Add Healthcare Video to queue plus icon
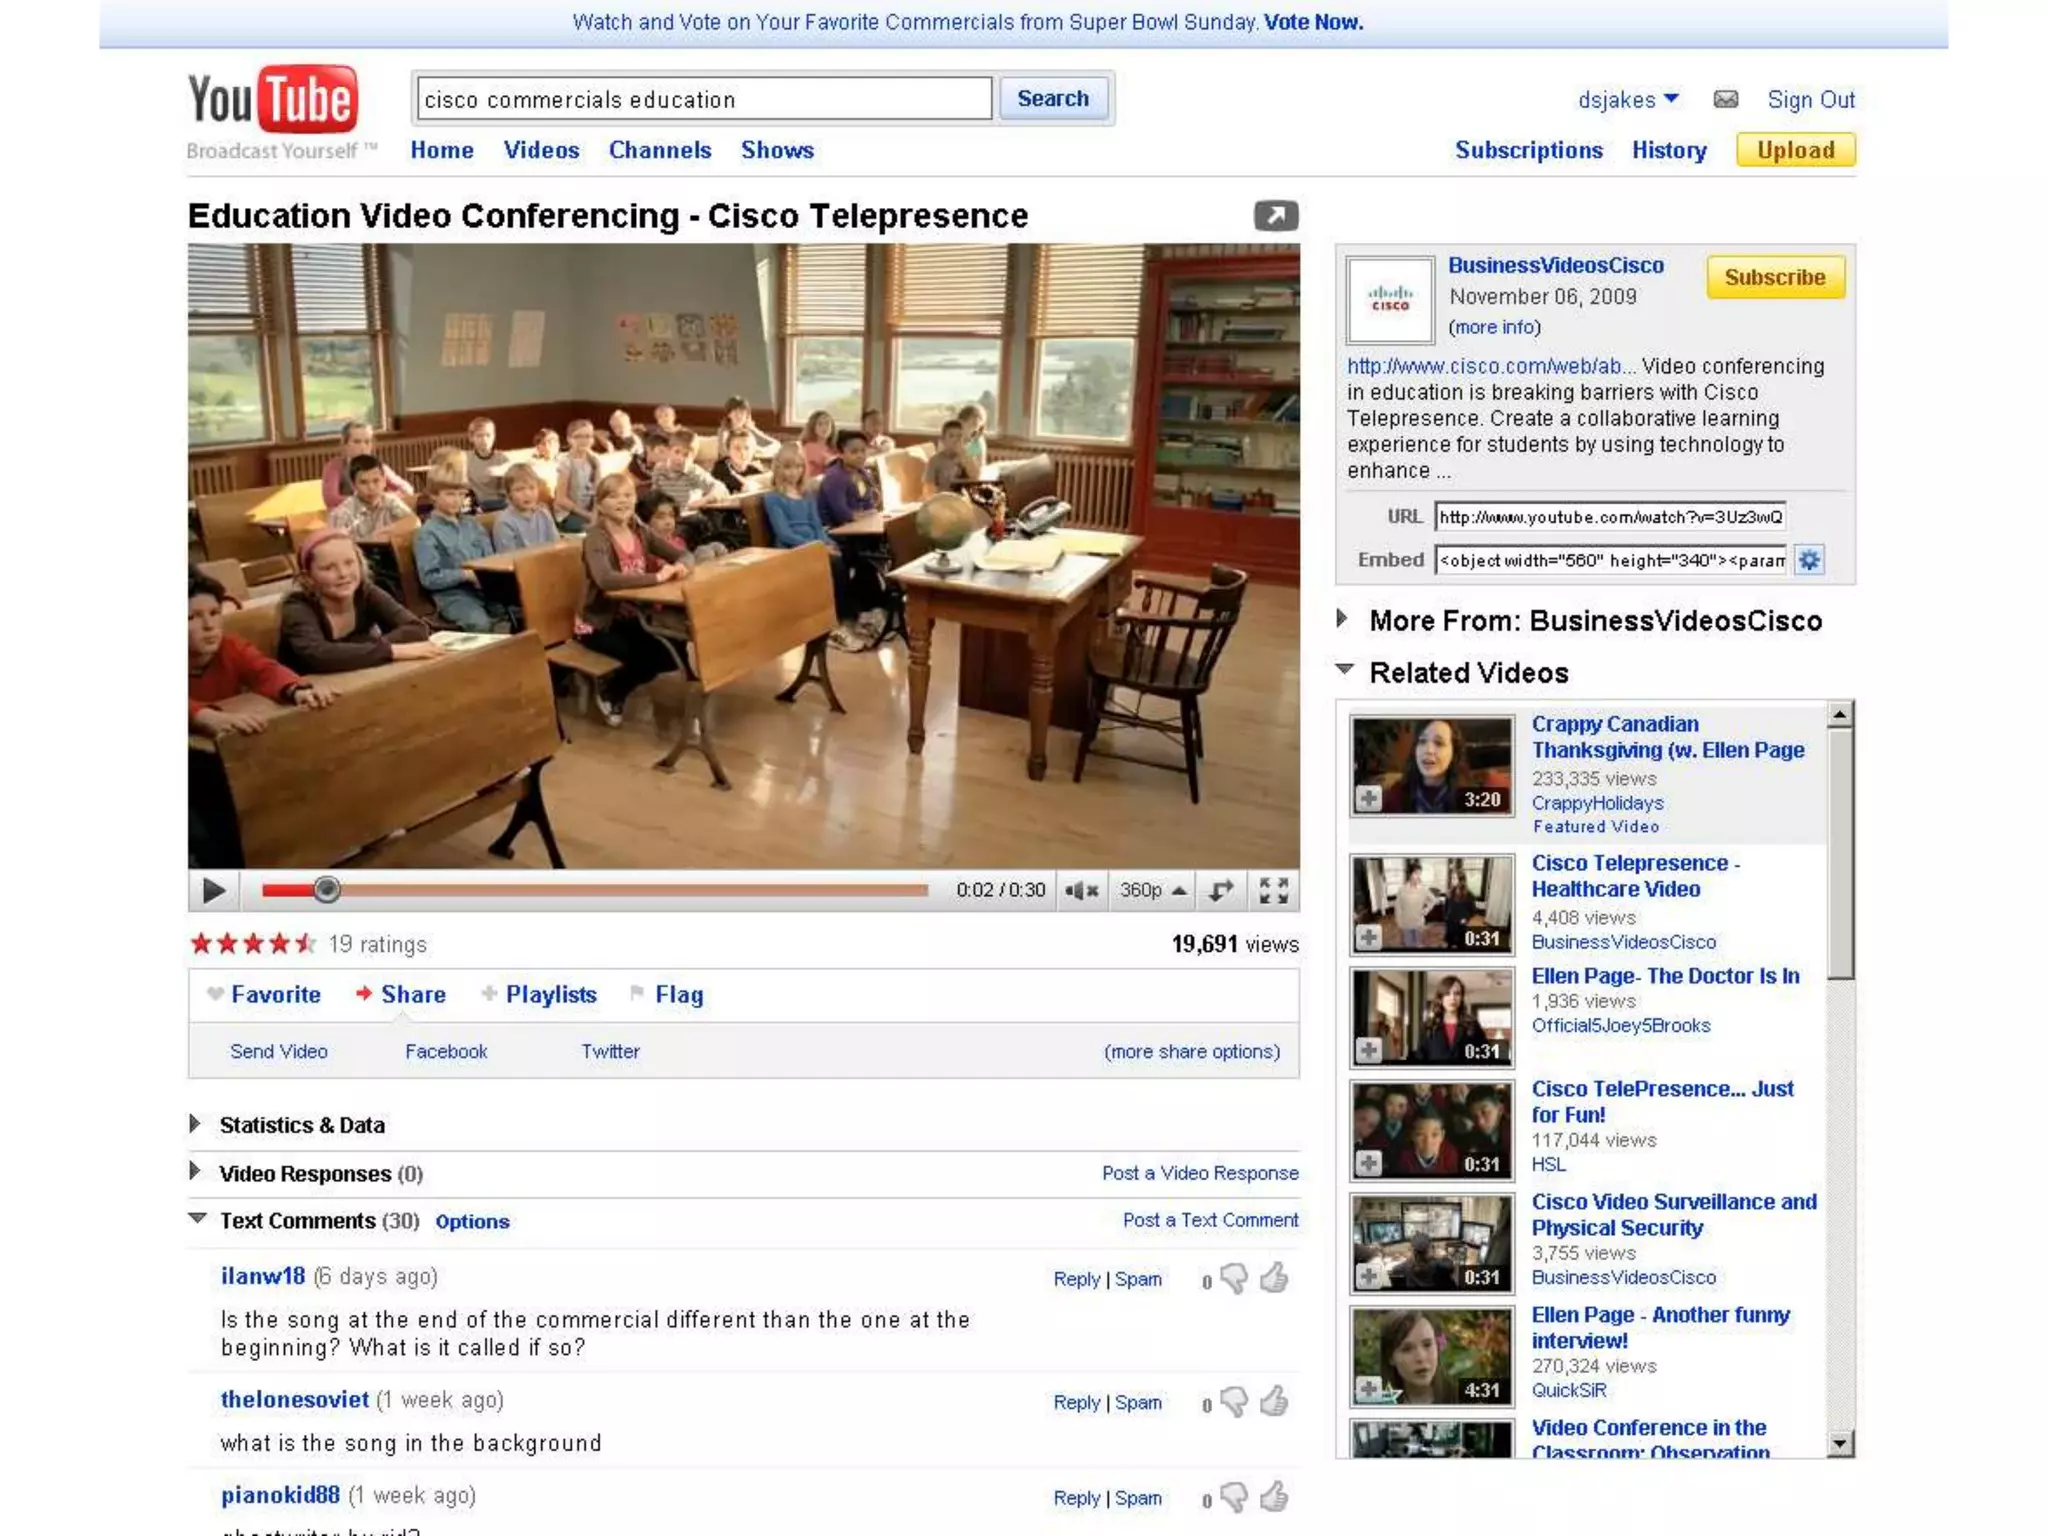Screen dimensions: 2048x1536 (x=1369, y=937)
